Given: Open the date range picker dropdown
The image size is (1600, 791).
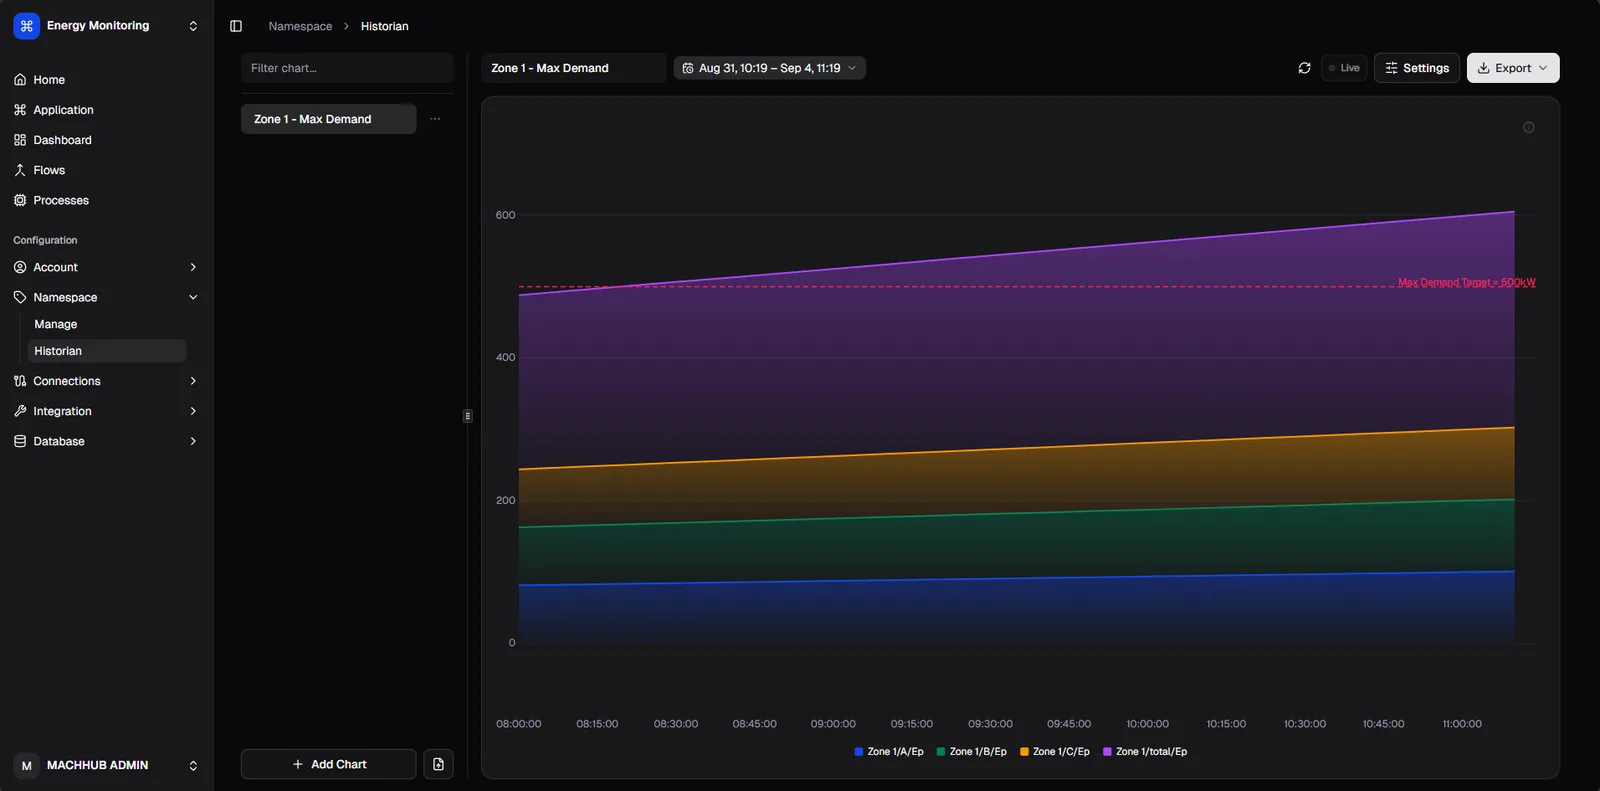Looking at the screenshot, I should [769, 68].
